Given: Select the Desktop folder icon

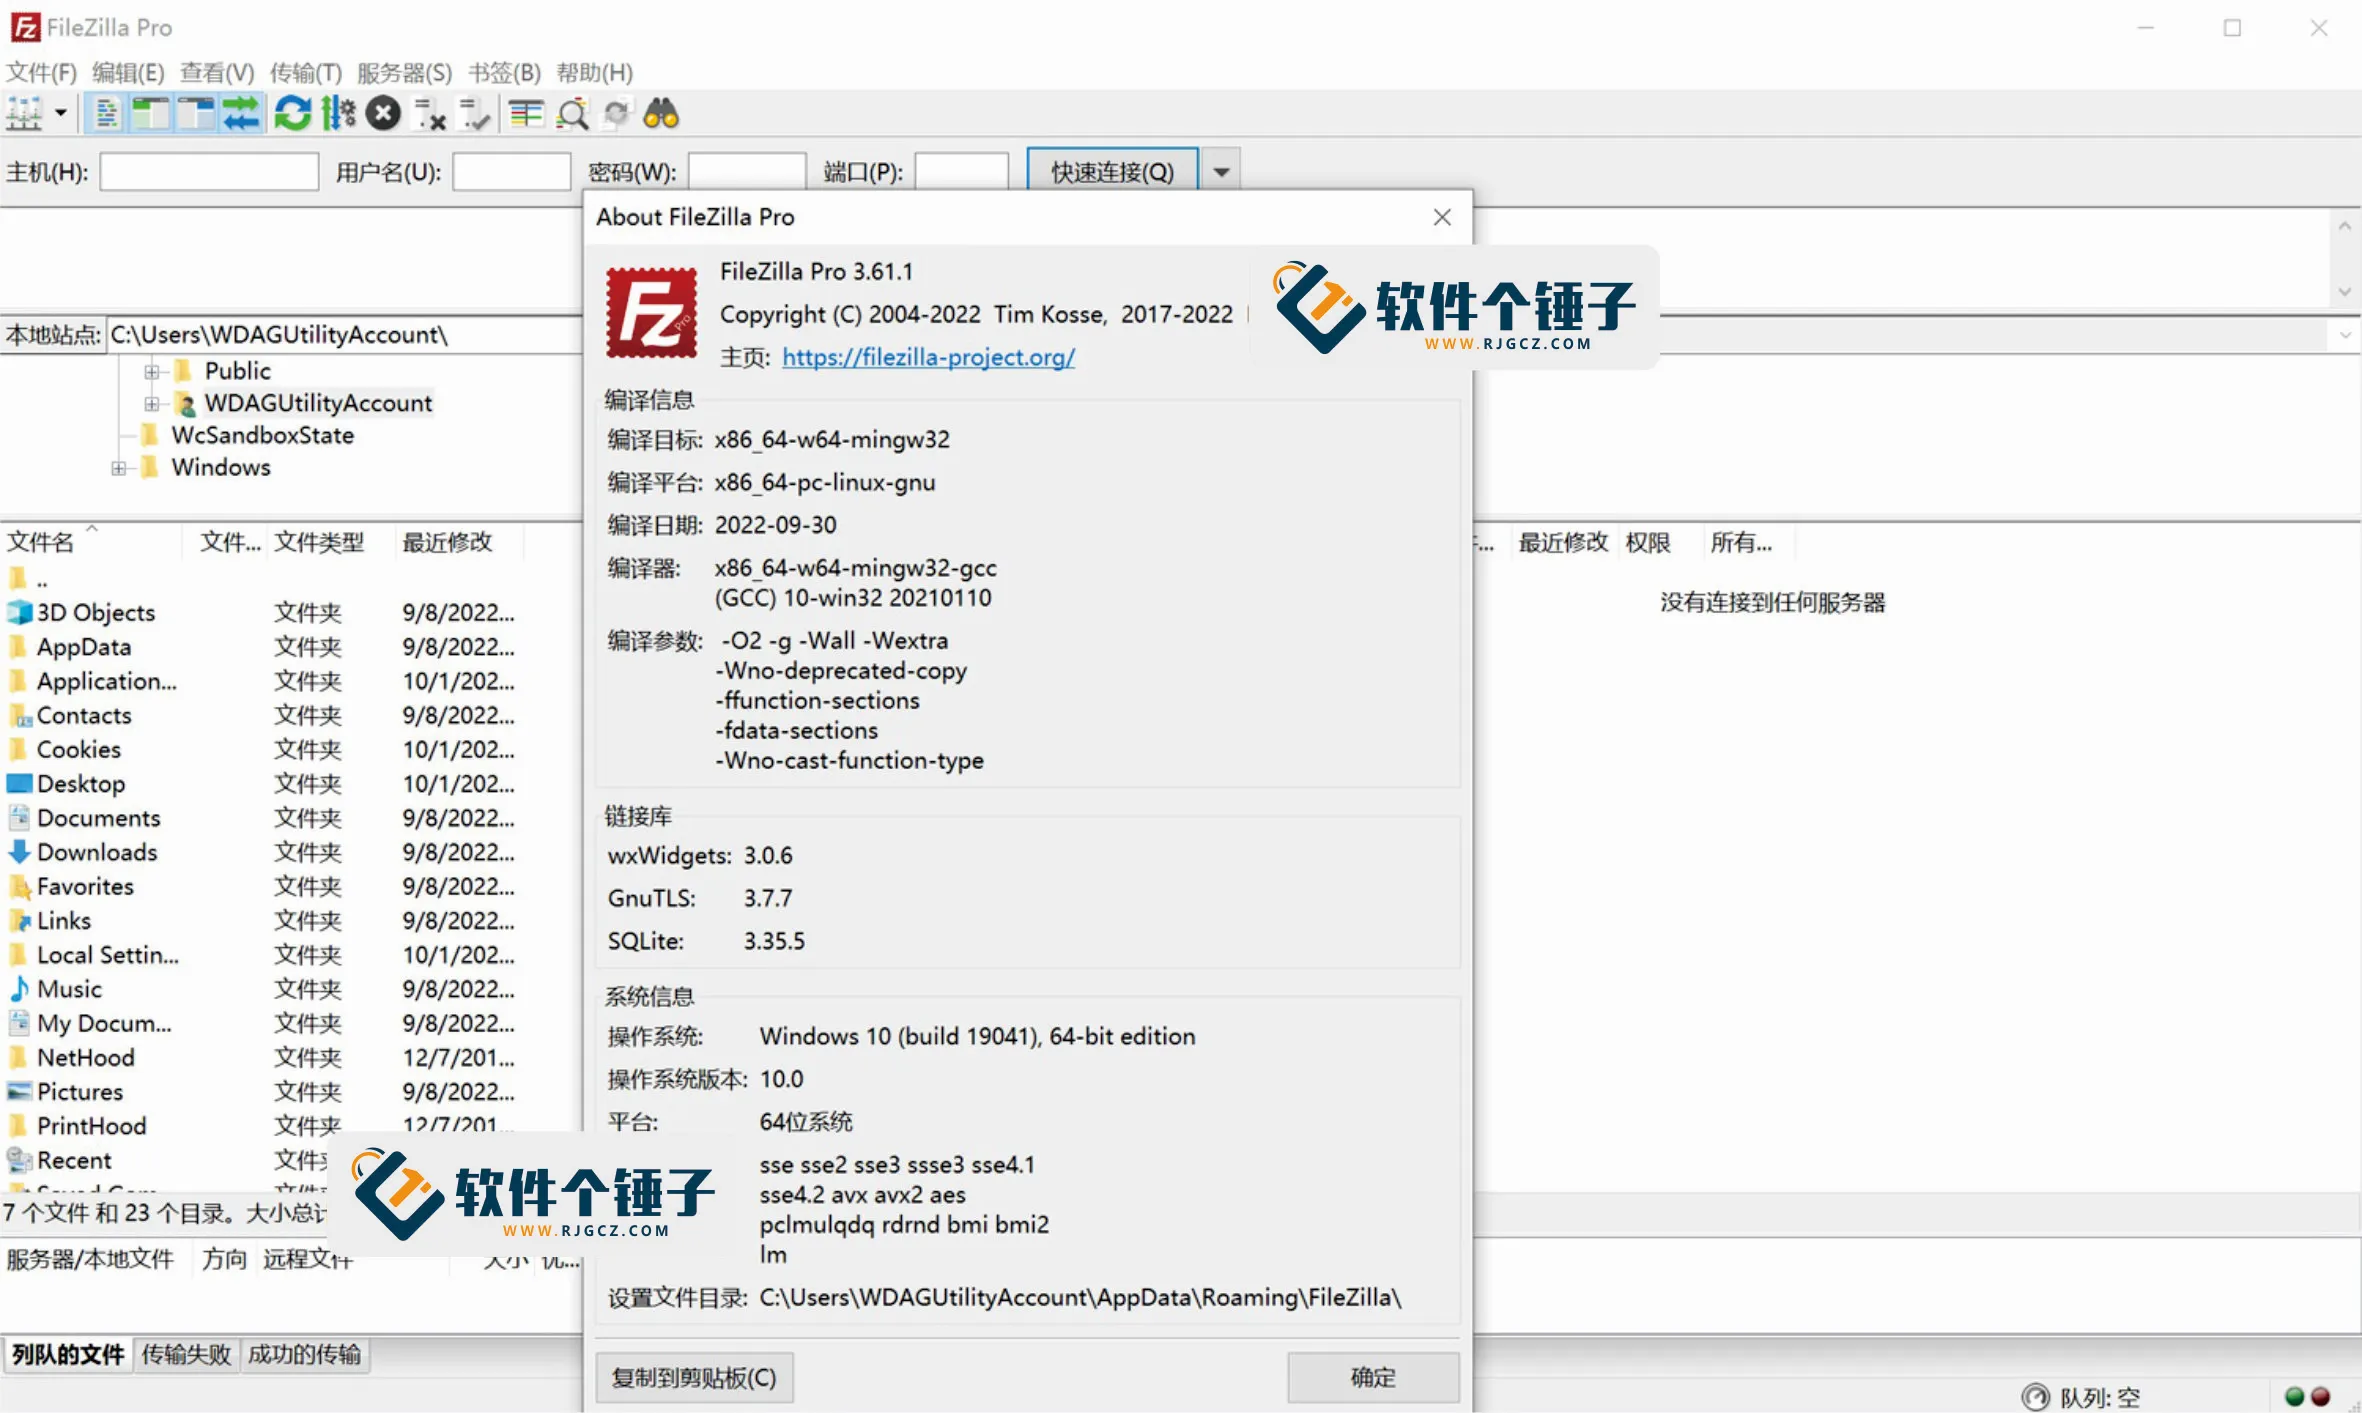Looking at the screenshot, I should [x=19, y=783].
